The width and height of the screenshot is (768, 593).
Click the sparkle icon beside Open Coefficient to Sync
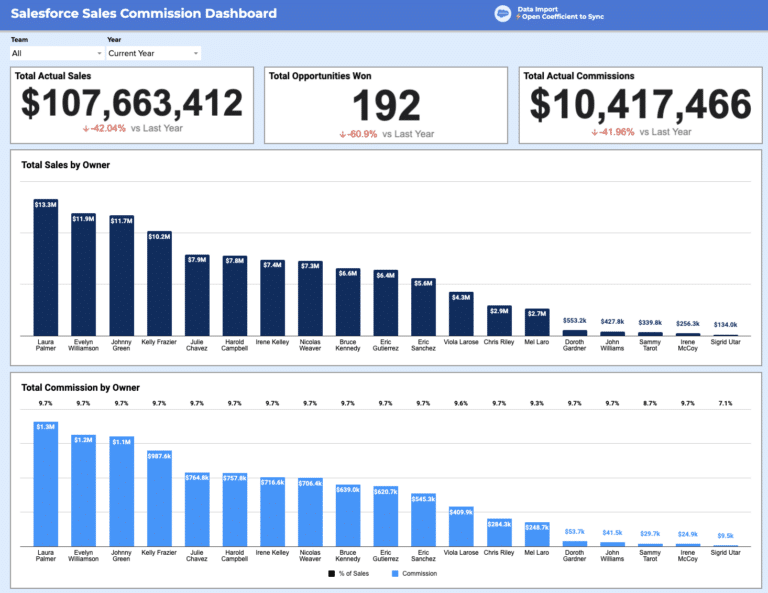517,18
